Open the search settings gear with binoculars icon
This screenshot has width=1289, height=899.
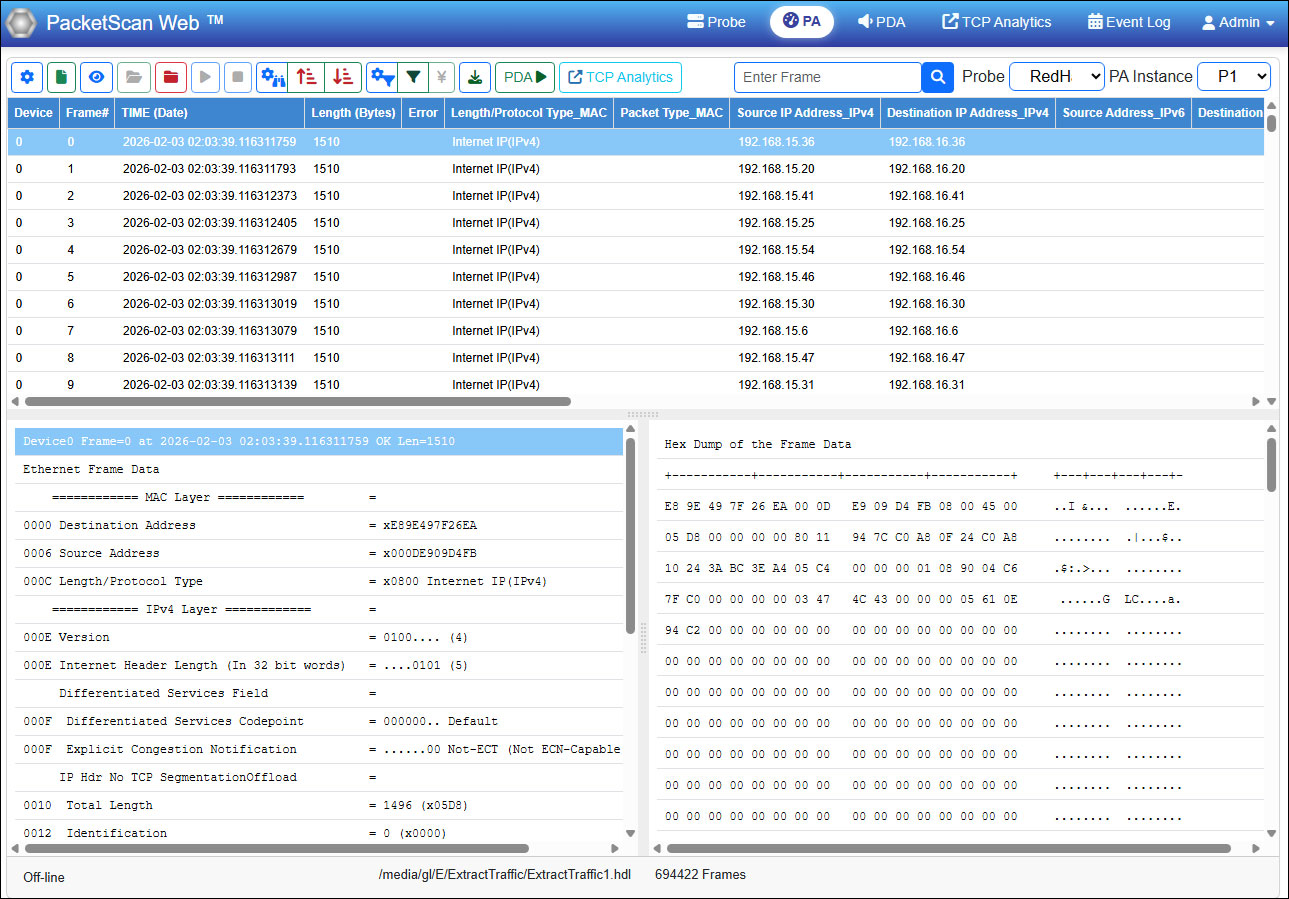point(273,77)
